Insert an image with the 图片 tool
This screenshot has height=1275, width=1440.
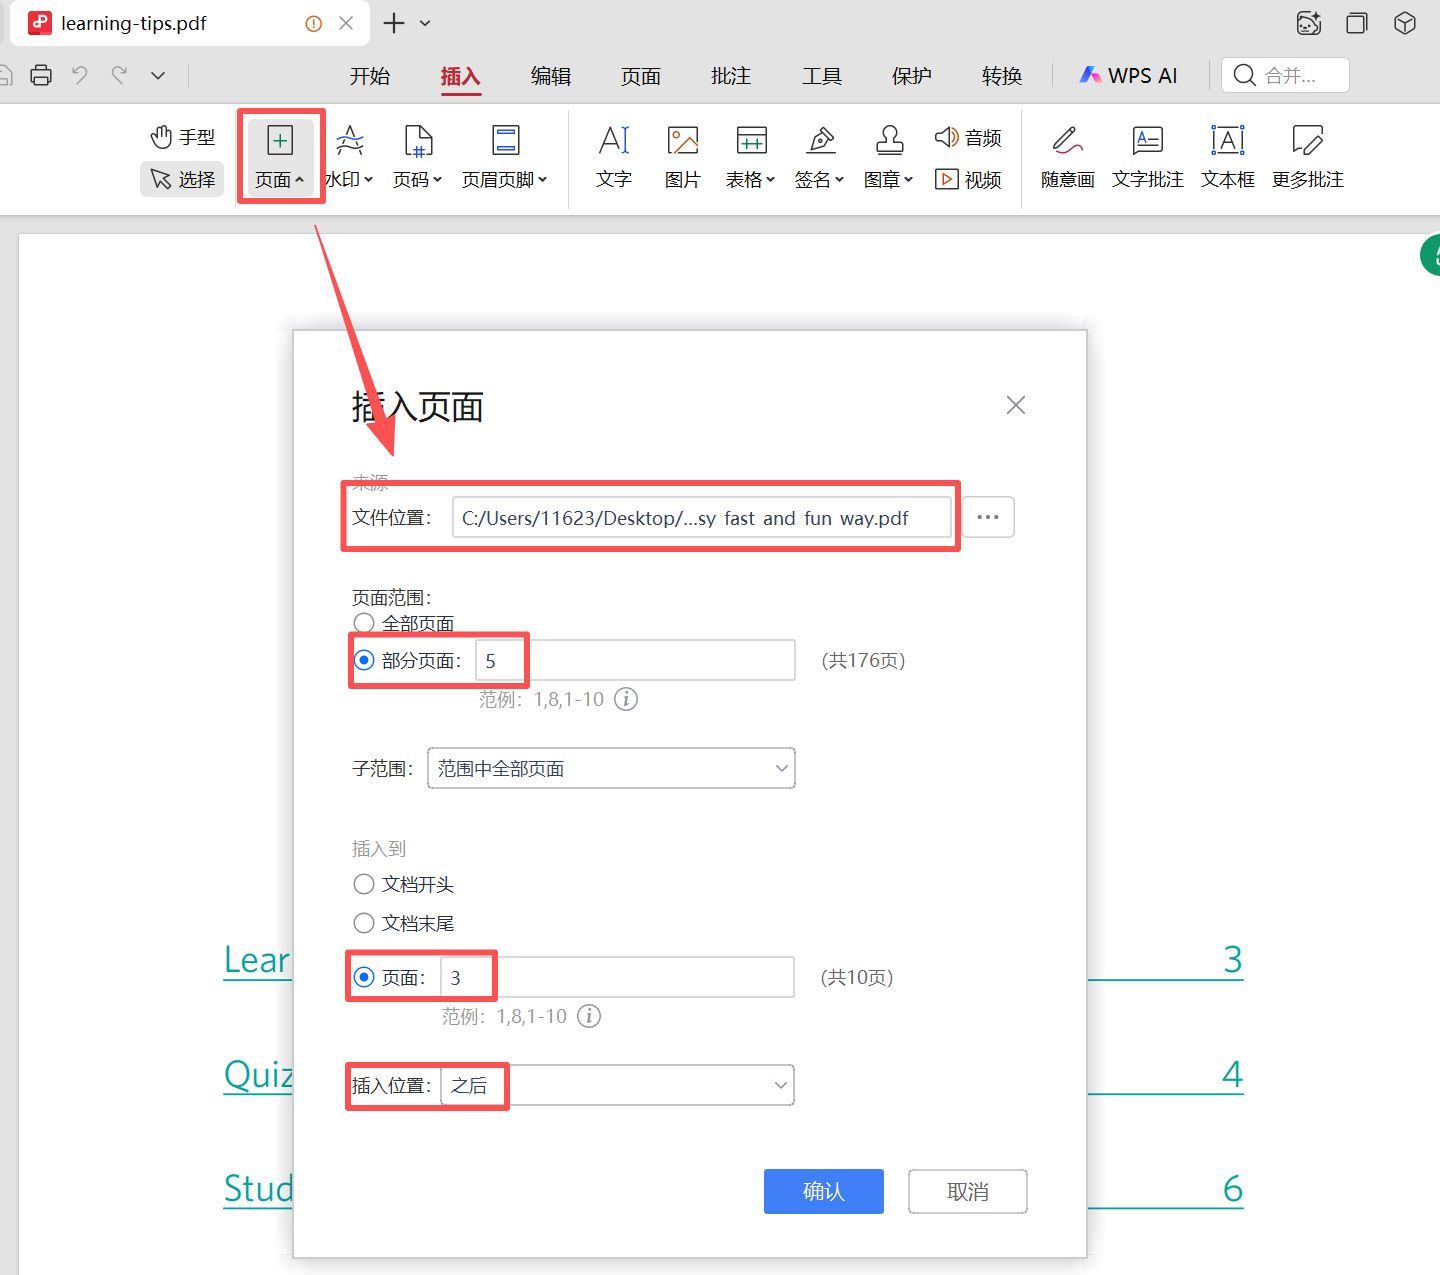(682, 157)
